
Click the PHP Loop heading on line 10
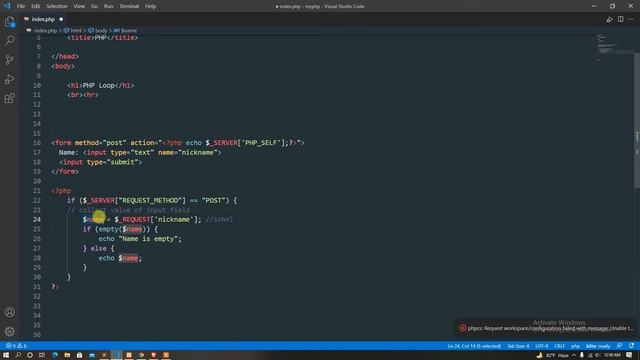(x=100, y=85)
